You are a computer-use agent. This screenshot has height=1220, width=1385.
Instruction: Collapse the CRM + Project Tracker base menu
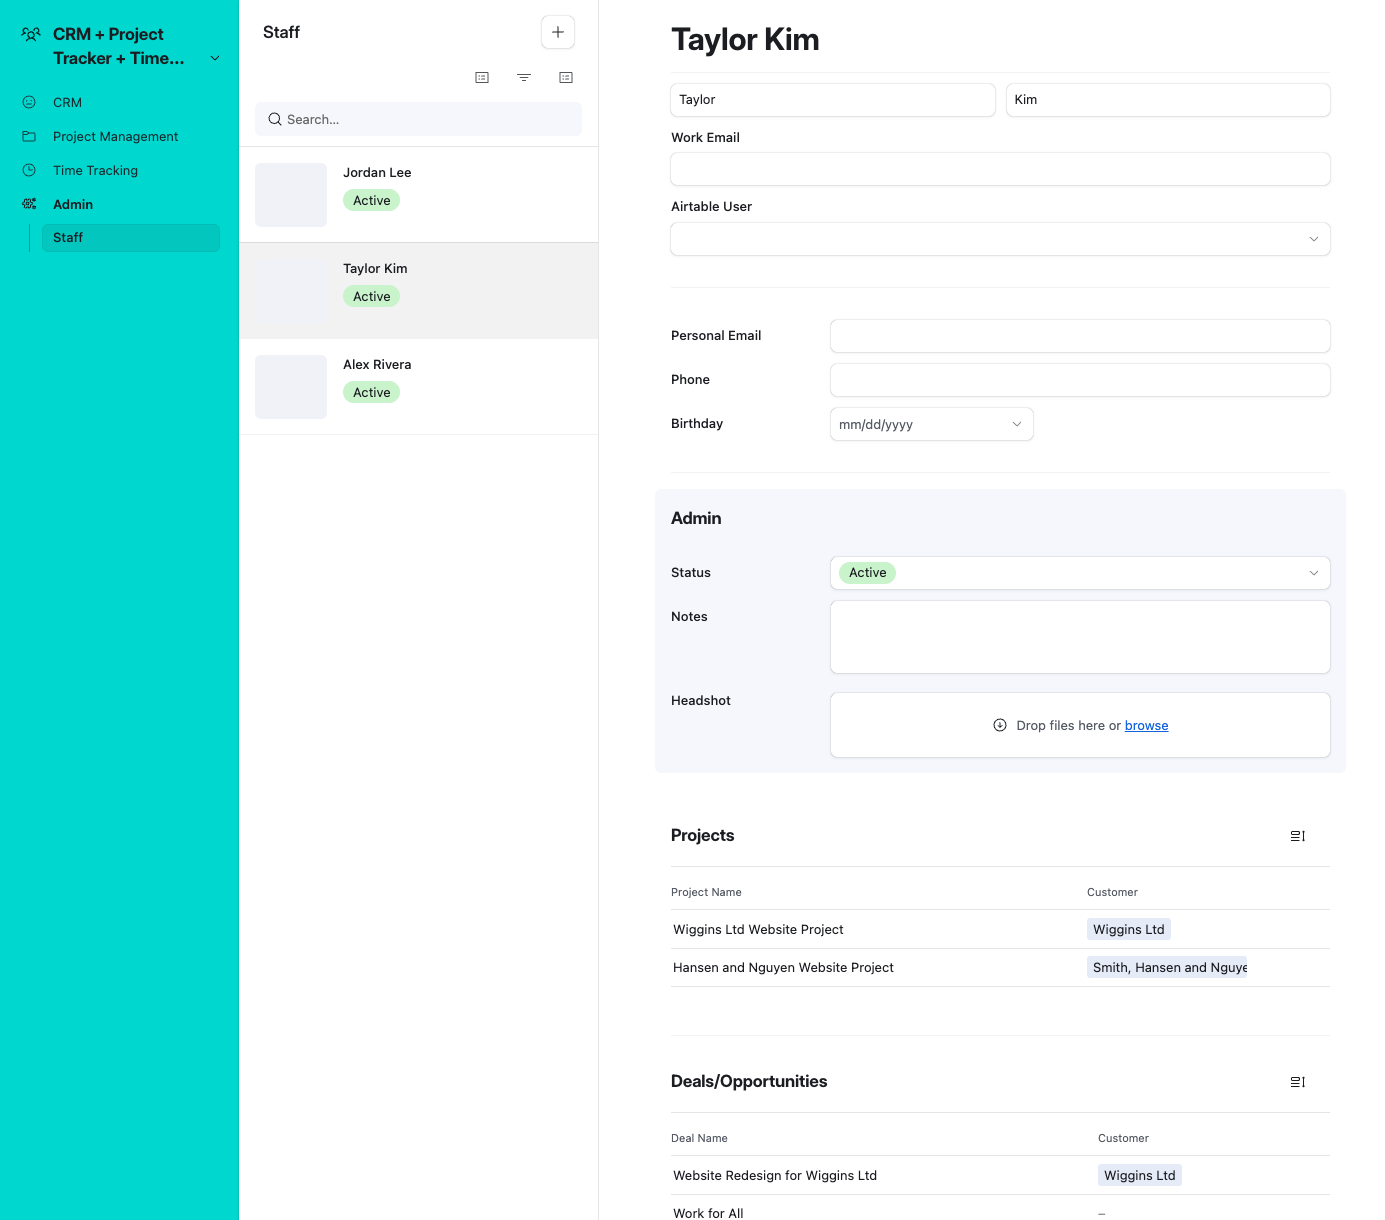214,58
